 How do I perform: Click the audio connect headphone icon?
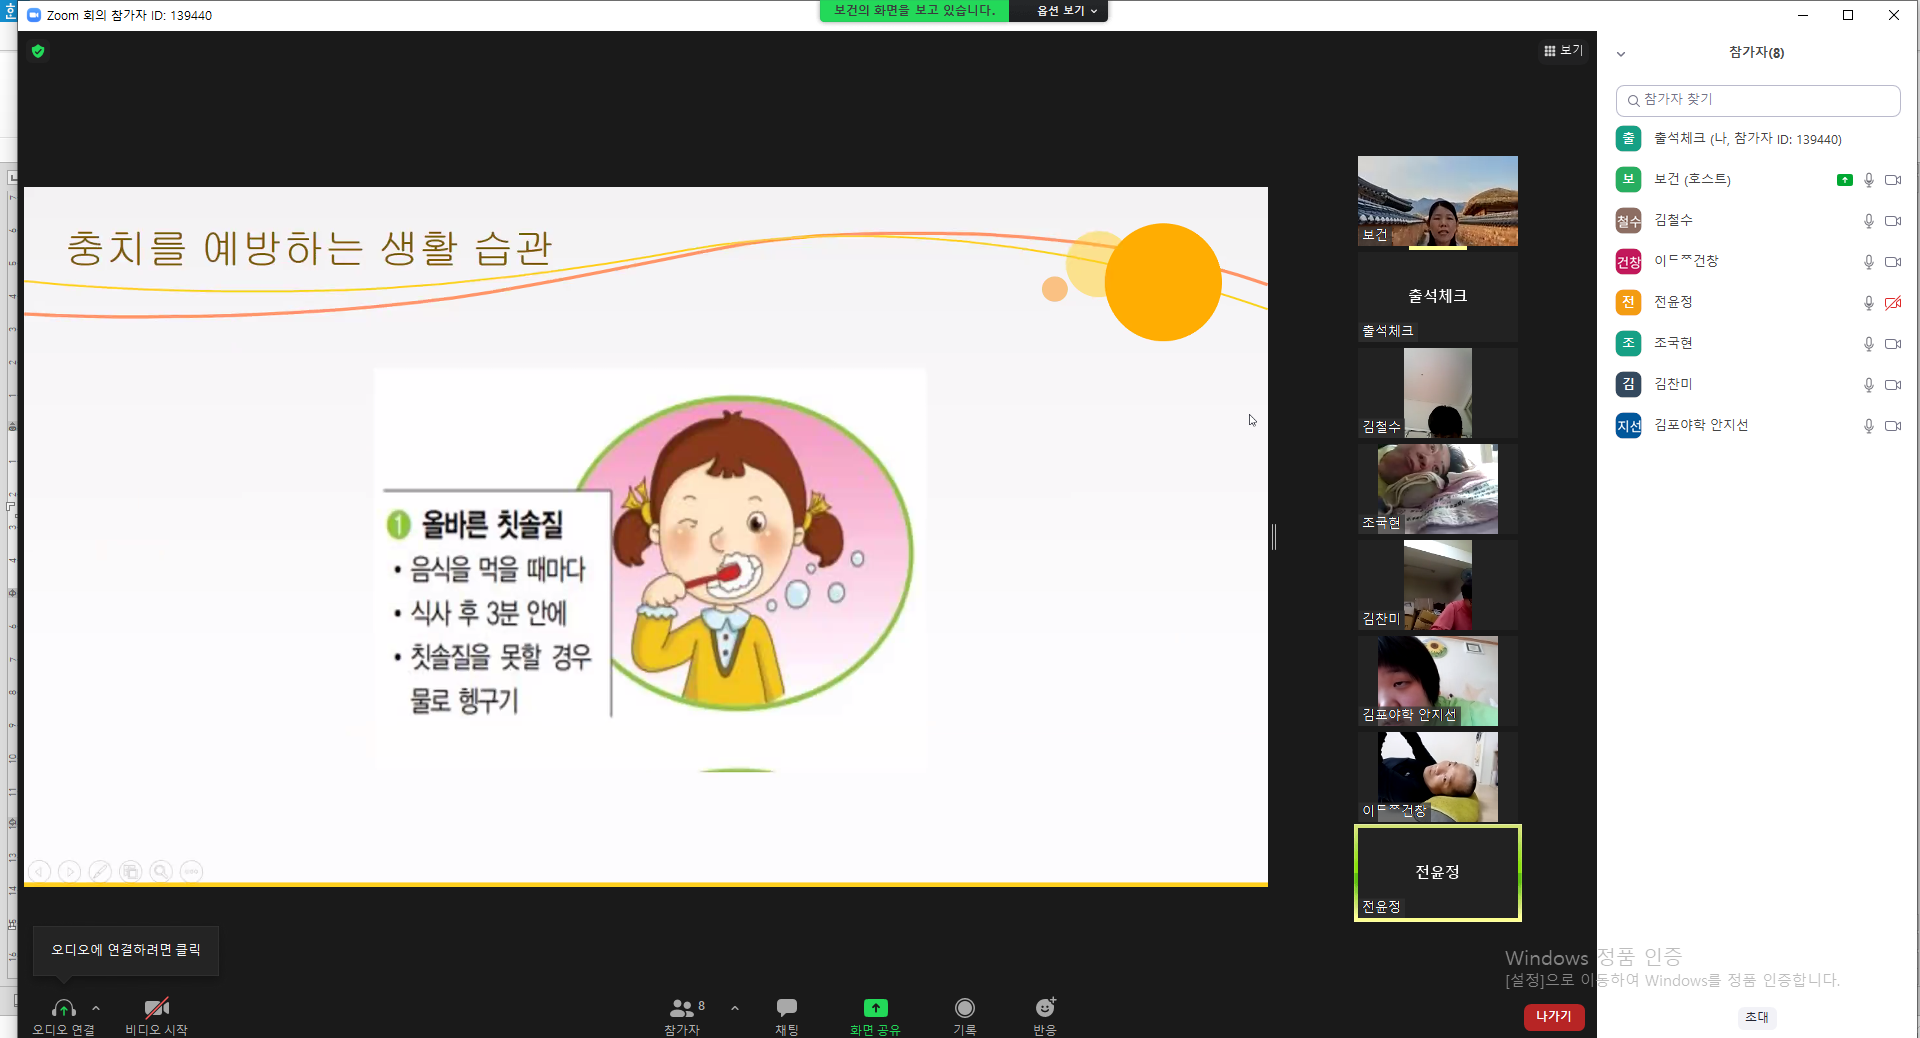63,1008
